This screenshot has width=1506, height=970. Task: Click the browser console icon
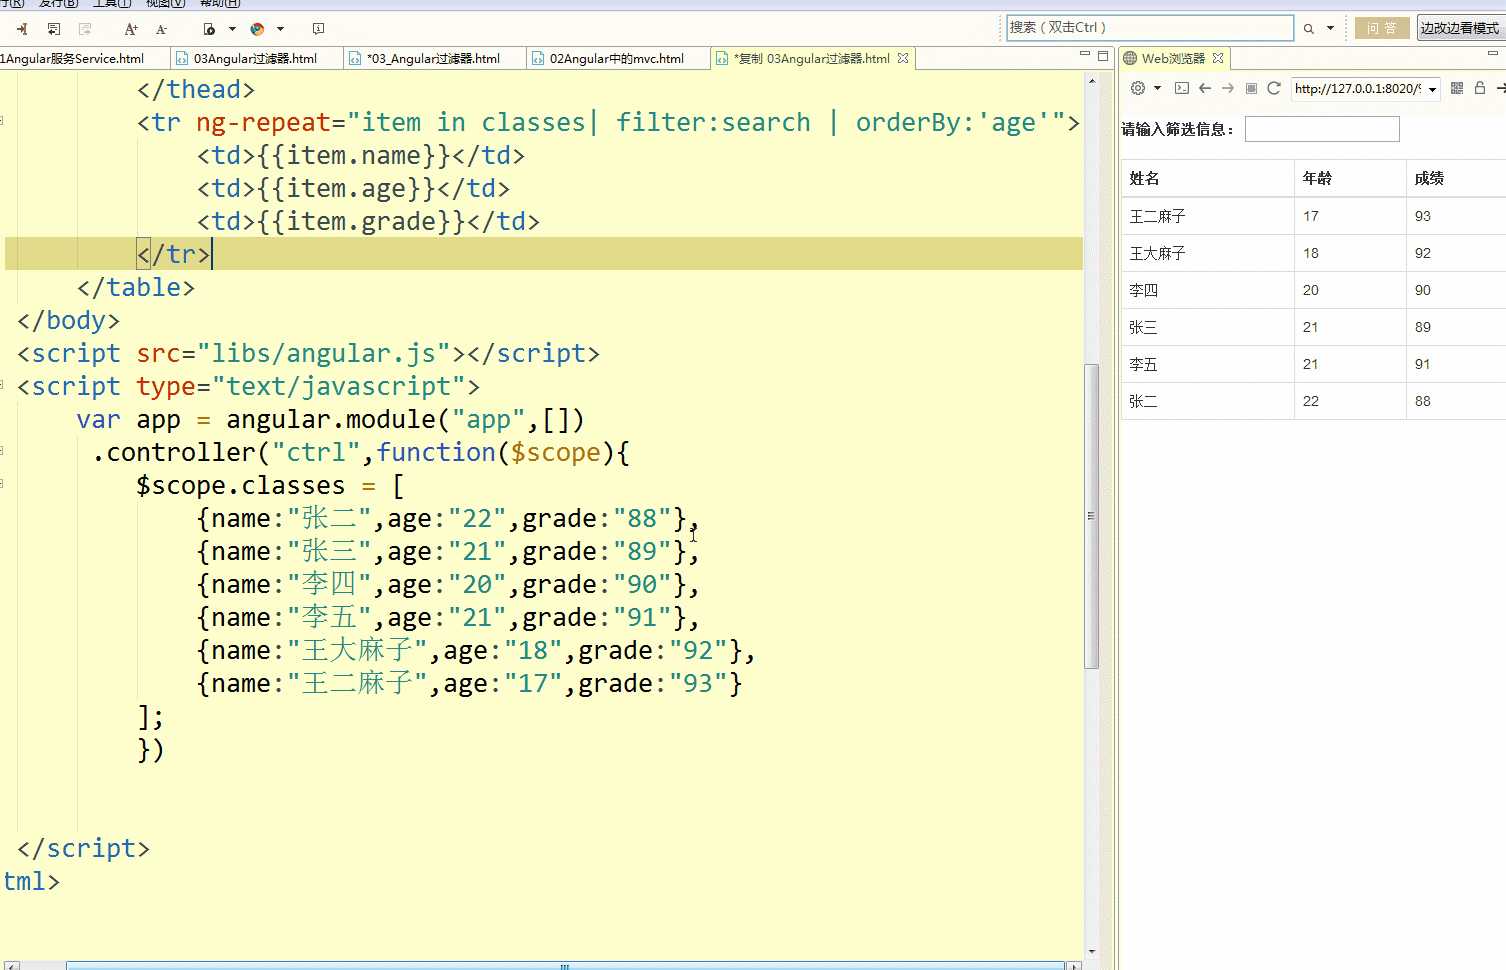(x=1182, y=88)
